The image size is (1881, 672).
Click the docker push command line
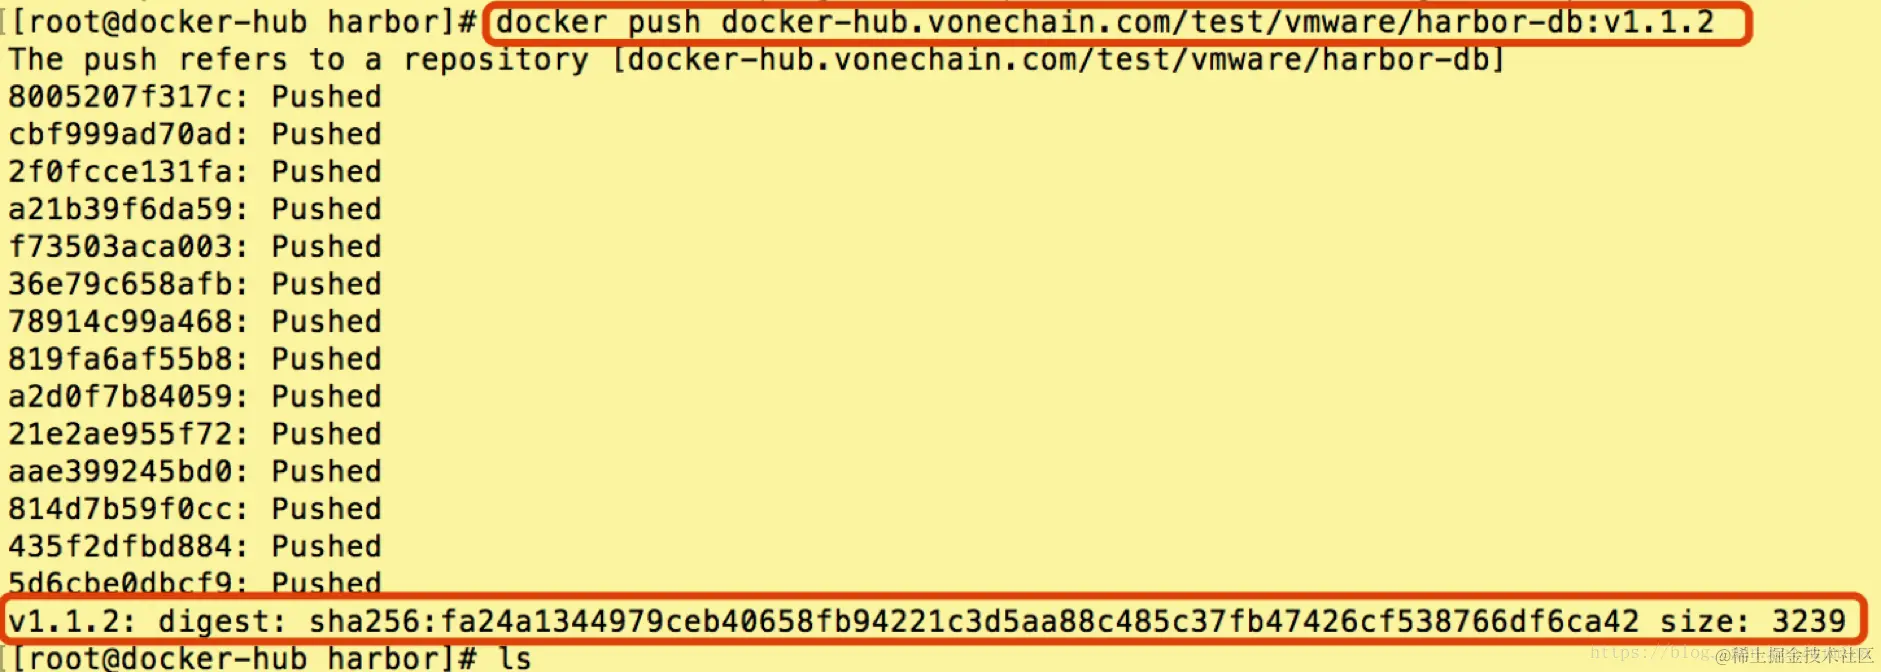coord(1105,22)
